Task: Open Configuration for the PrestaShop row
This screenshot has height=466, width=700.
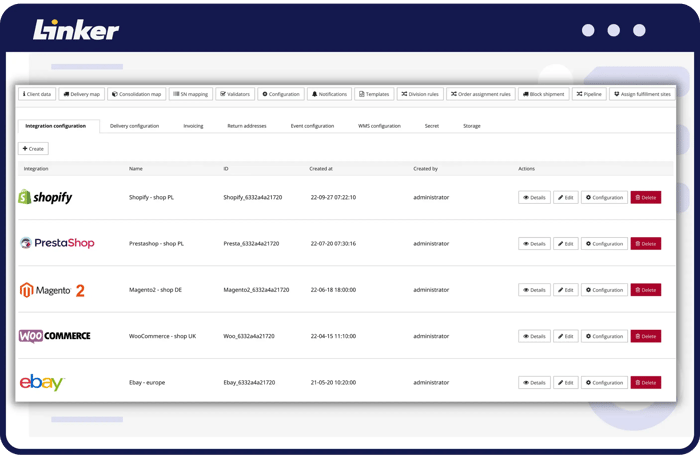Action: (604, 244)
